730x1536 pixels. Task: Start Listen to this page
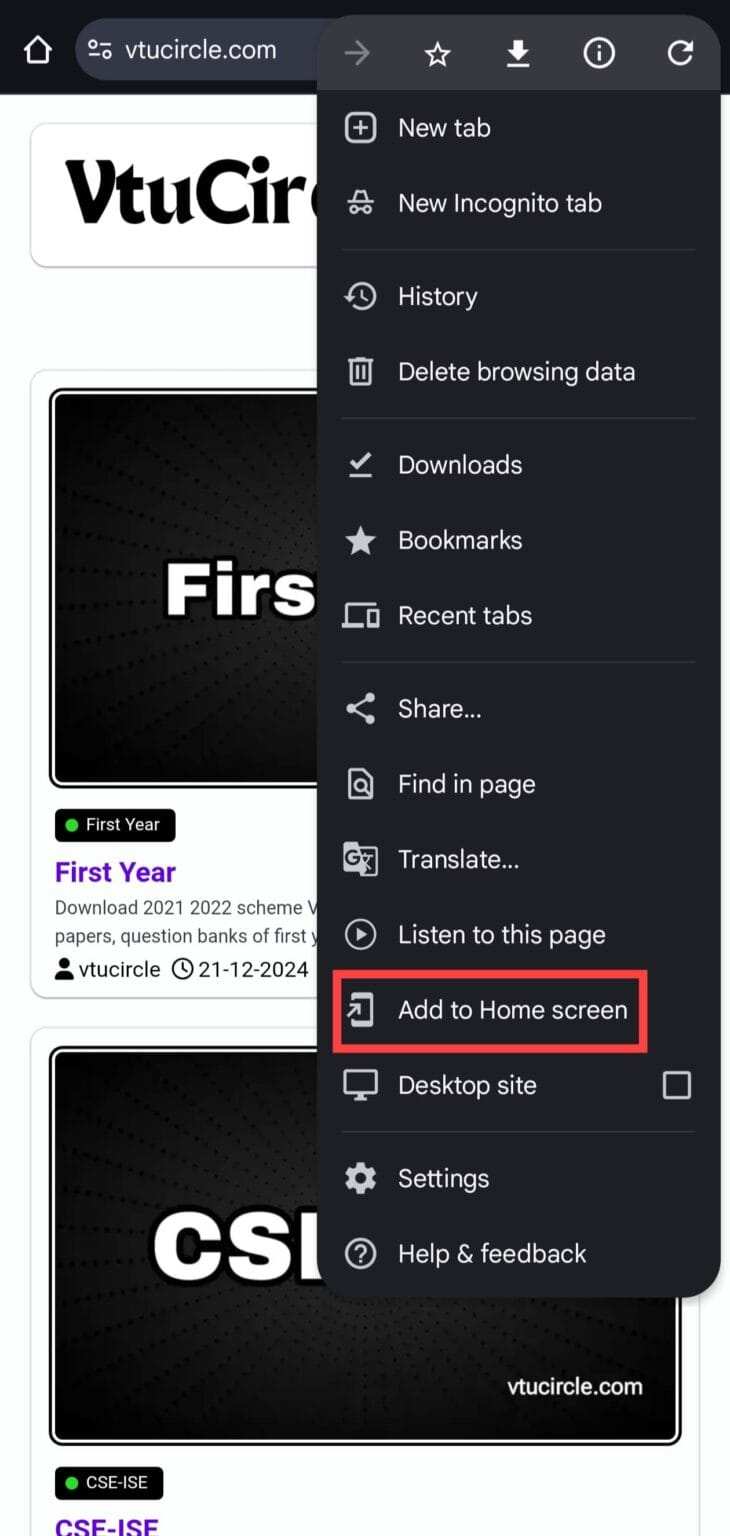tap(518, 935)
